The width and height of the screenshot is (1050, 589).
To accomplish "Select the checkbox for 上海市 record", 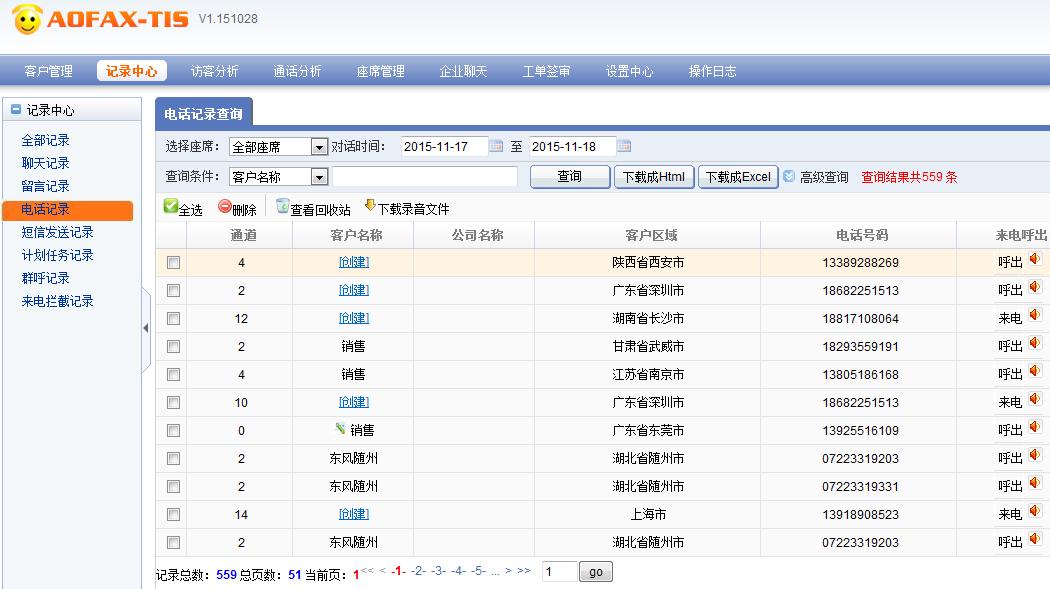I will (x=173, y=515).
